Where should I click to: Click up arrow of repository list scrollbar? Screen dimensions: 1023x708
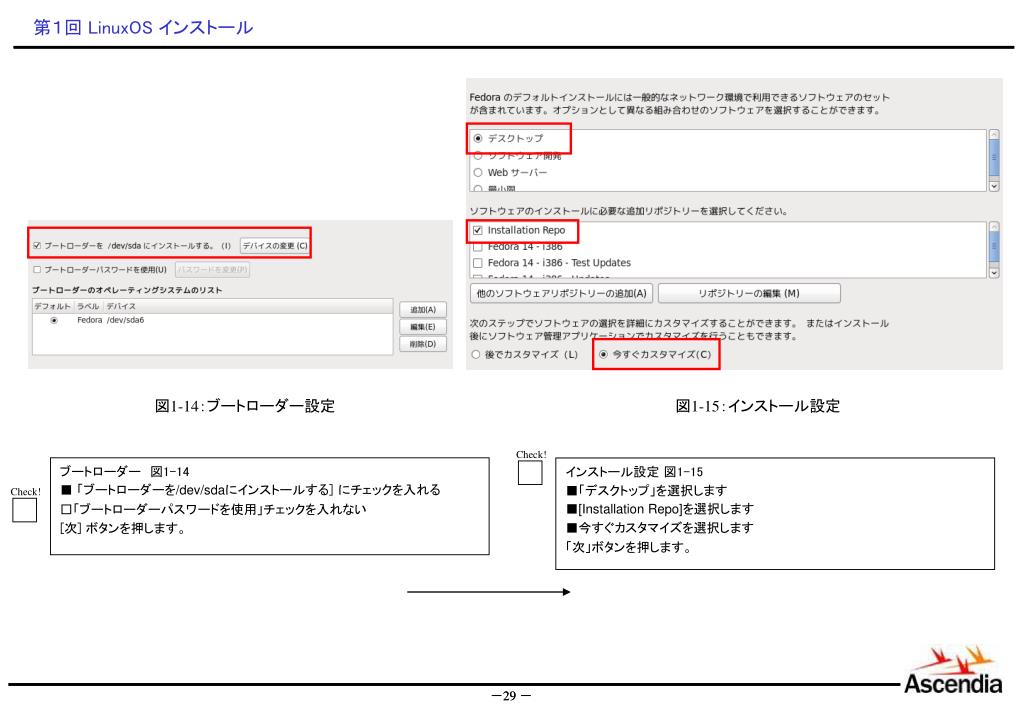(x=994, y=226)
